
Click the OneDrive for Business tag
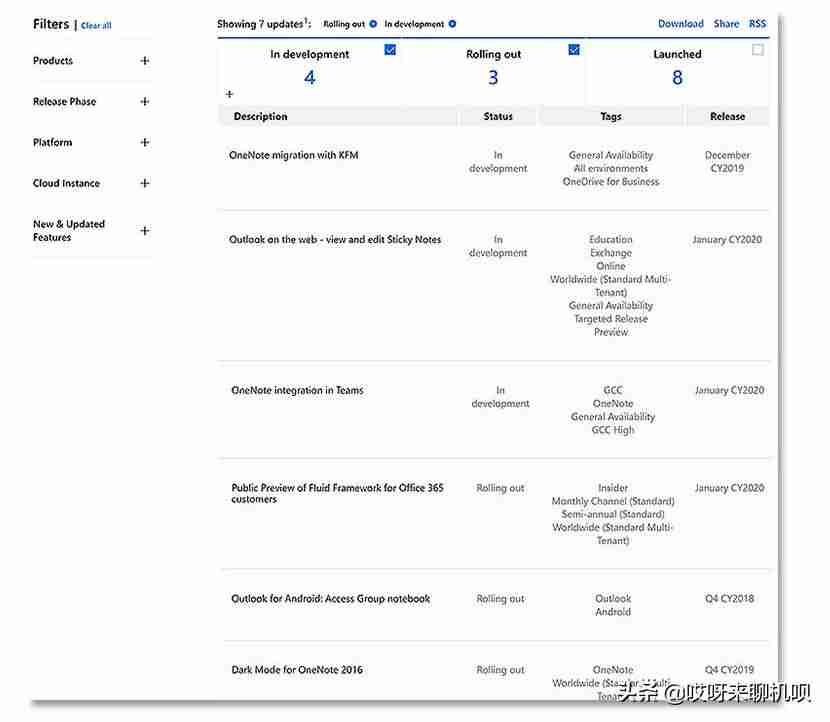(x=611, y=182)
